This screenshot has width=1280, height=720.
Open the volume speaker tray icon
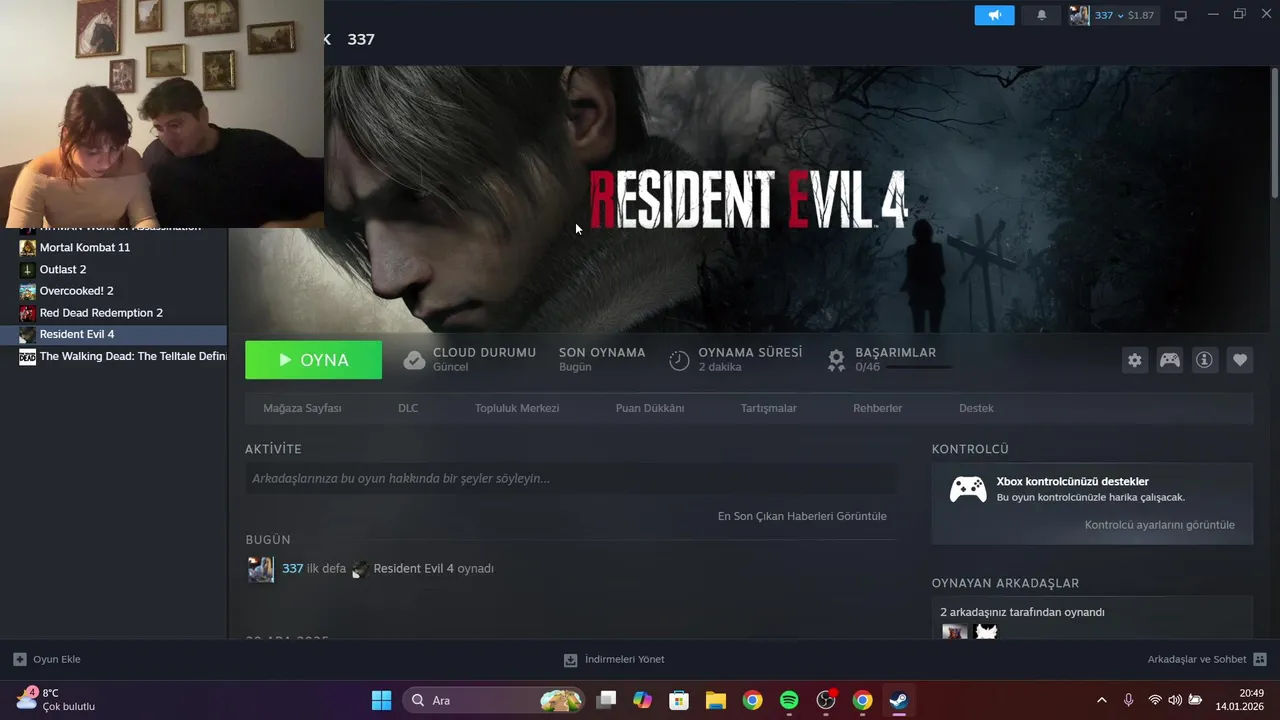click(1175, 700)
